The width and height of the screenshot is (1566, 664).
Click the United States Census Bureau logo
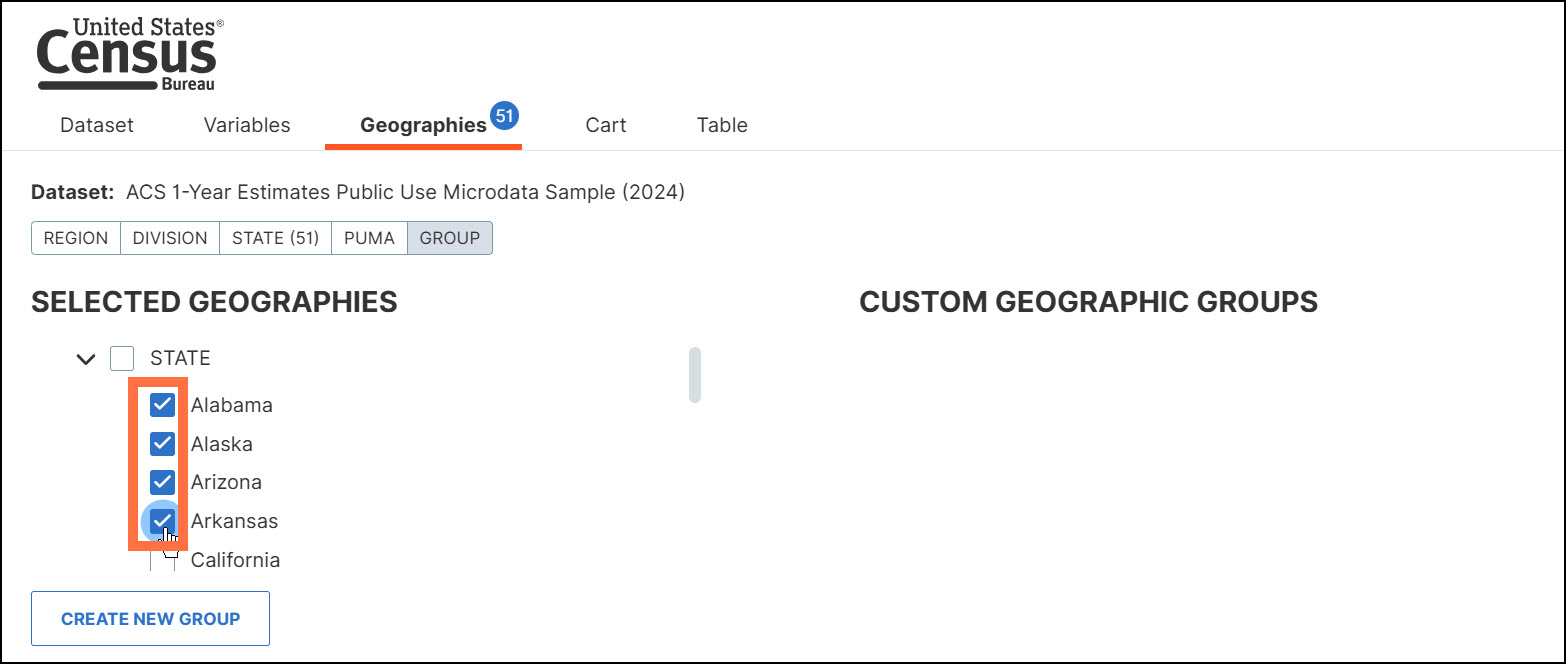(130, 55)
